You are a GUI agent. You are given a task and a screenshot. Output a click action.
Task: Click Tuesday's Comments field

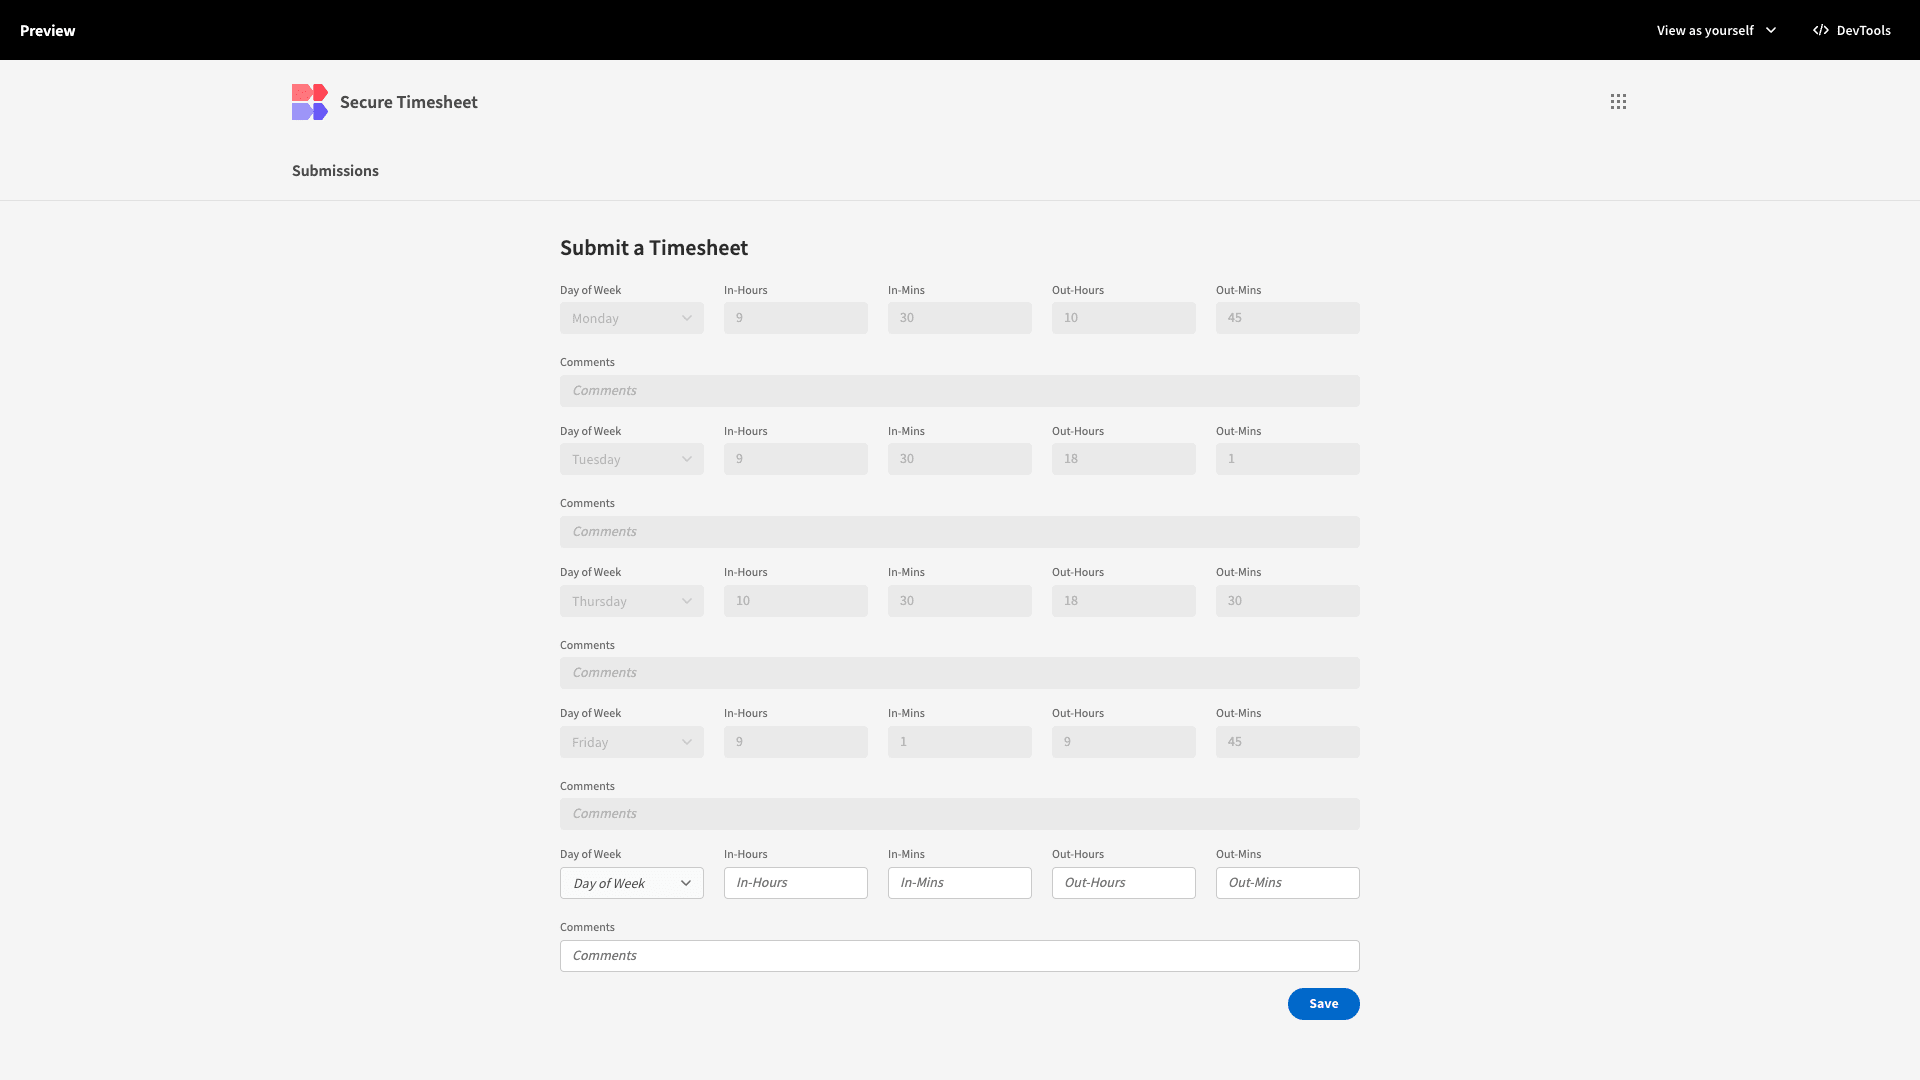click(960, 532)
